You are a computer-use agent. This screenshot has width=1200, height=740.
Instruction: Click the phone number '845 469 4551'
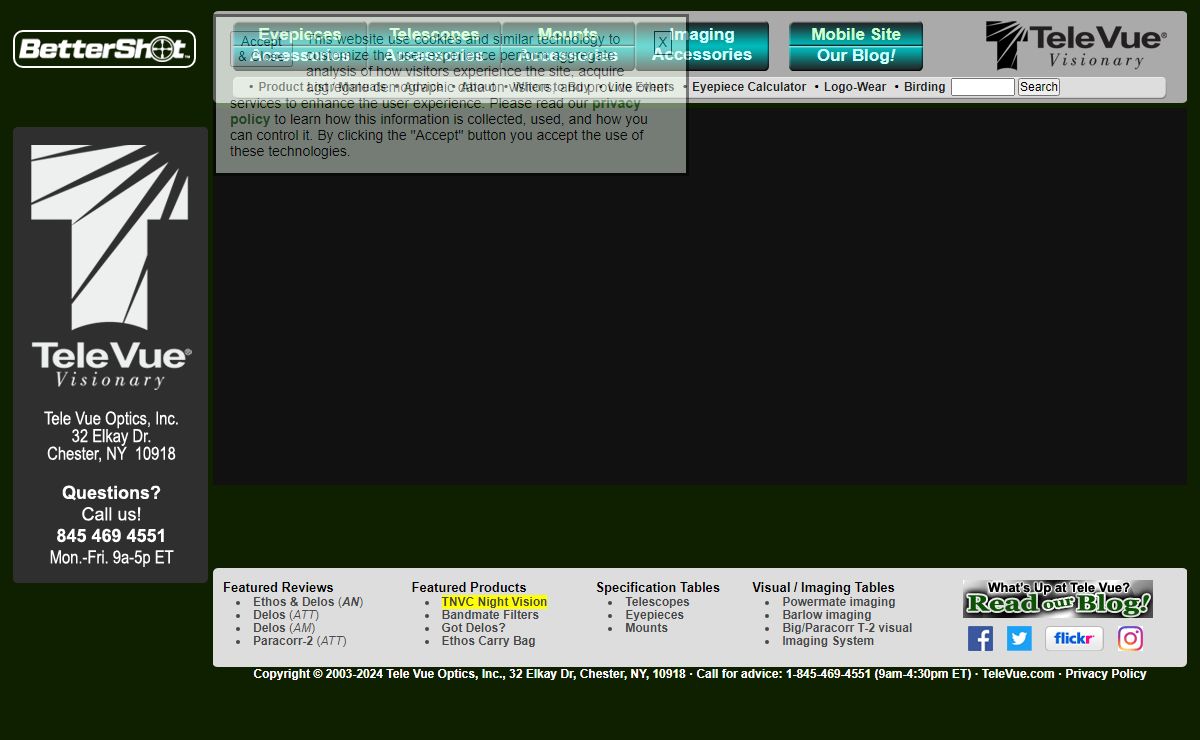[111, 536]
